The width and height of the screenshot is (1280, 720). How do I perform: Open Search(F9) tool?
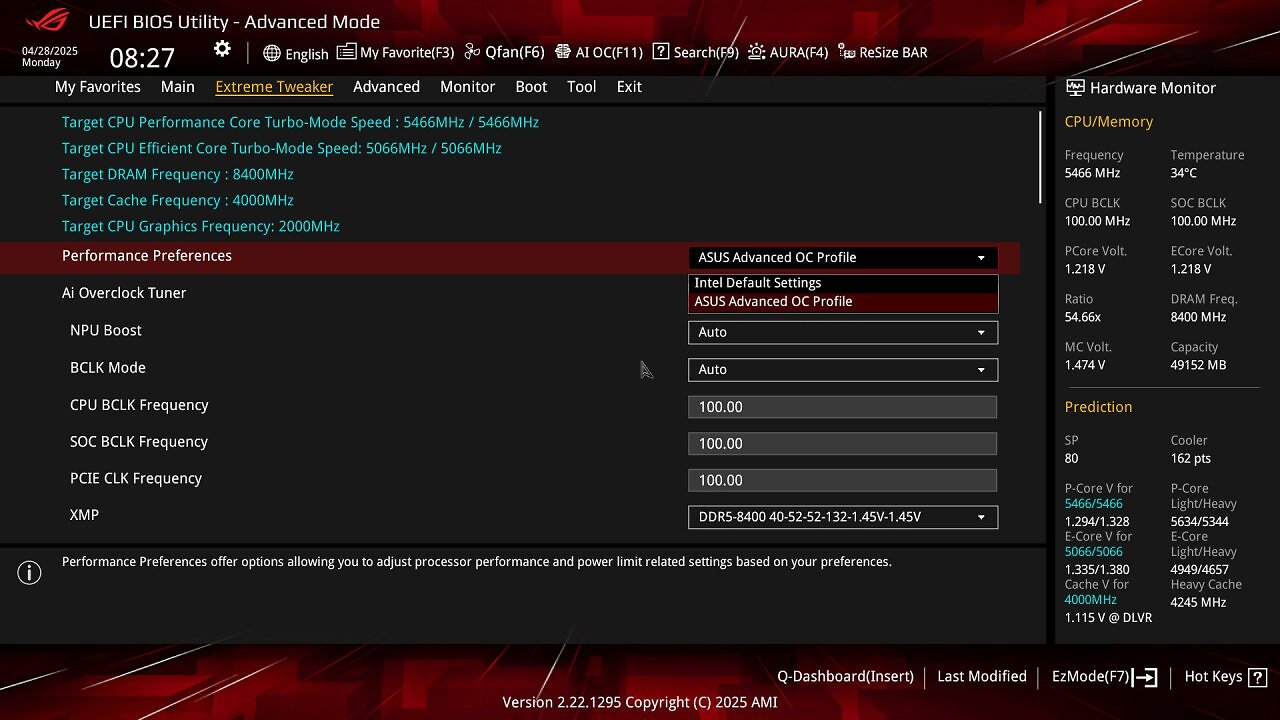click(x=695, y=52)
